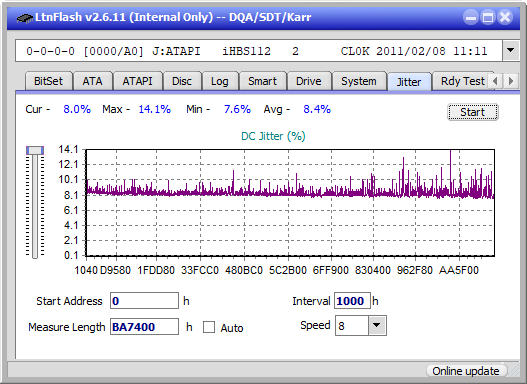Select the drive info field showing iHBS112
Screen dimensions: 527x384
259,51
